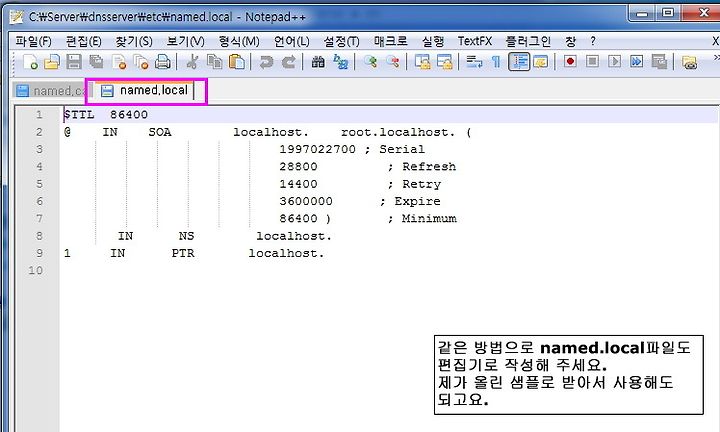Viewport: 720px width, 432px height.
Task: Open the 언어(L) language menu
Action: pos(291,41)
